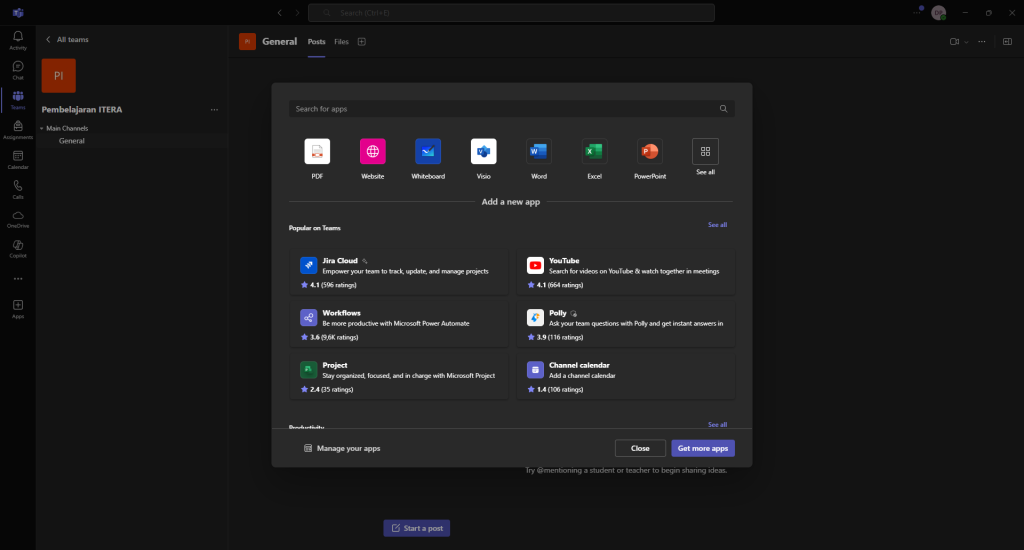The width and height of the screenshot is (1024, 550).
Task: Open Manage your apps
Action: tap(342, 448)
